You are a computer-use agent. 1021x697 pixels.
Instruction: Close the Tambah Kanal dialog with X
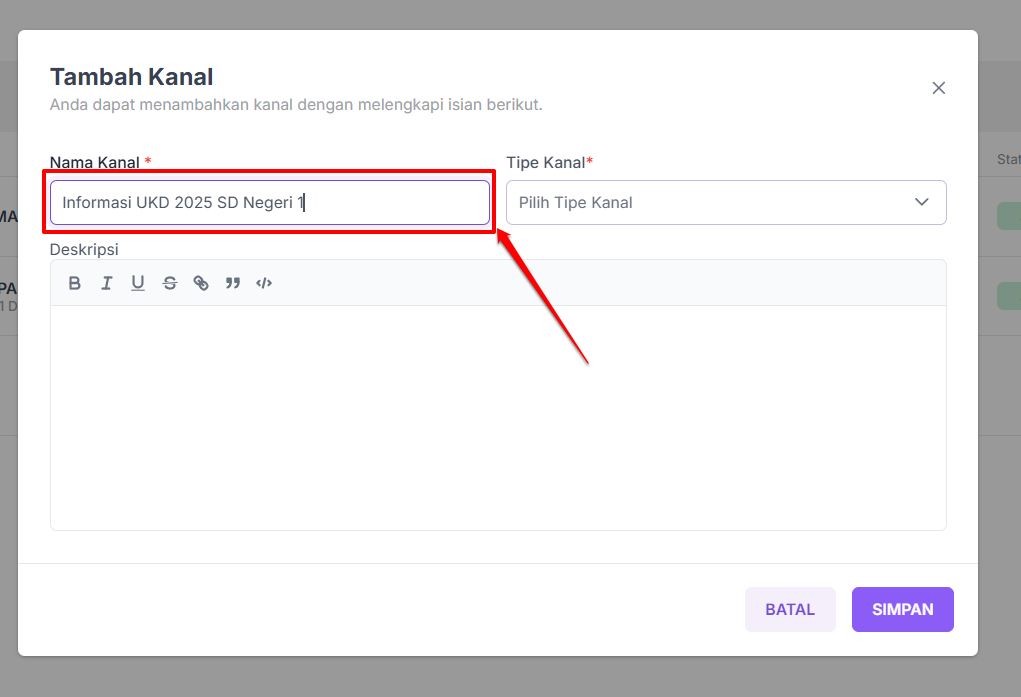pos(938,88)
